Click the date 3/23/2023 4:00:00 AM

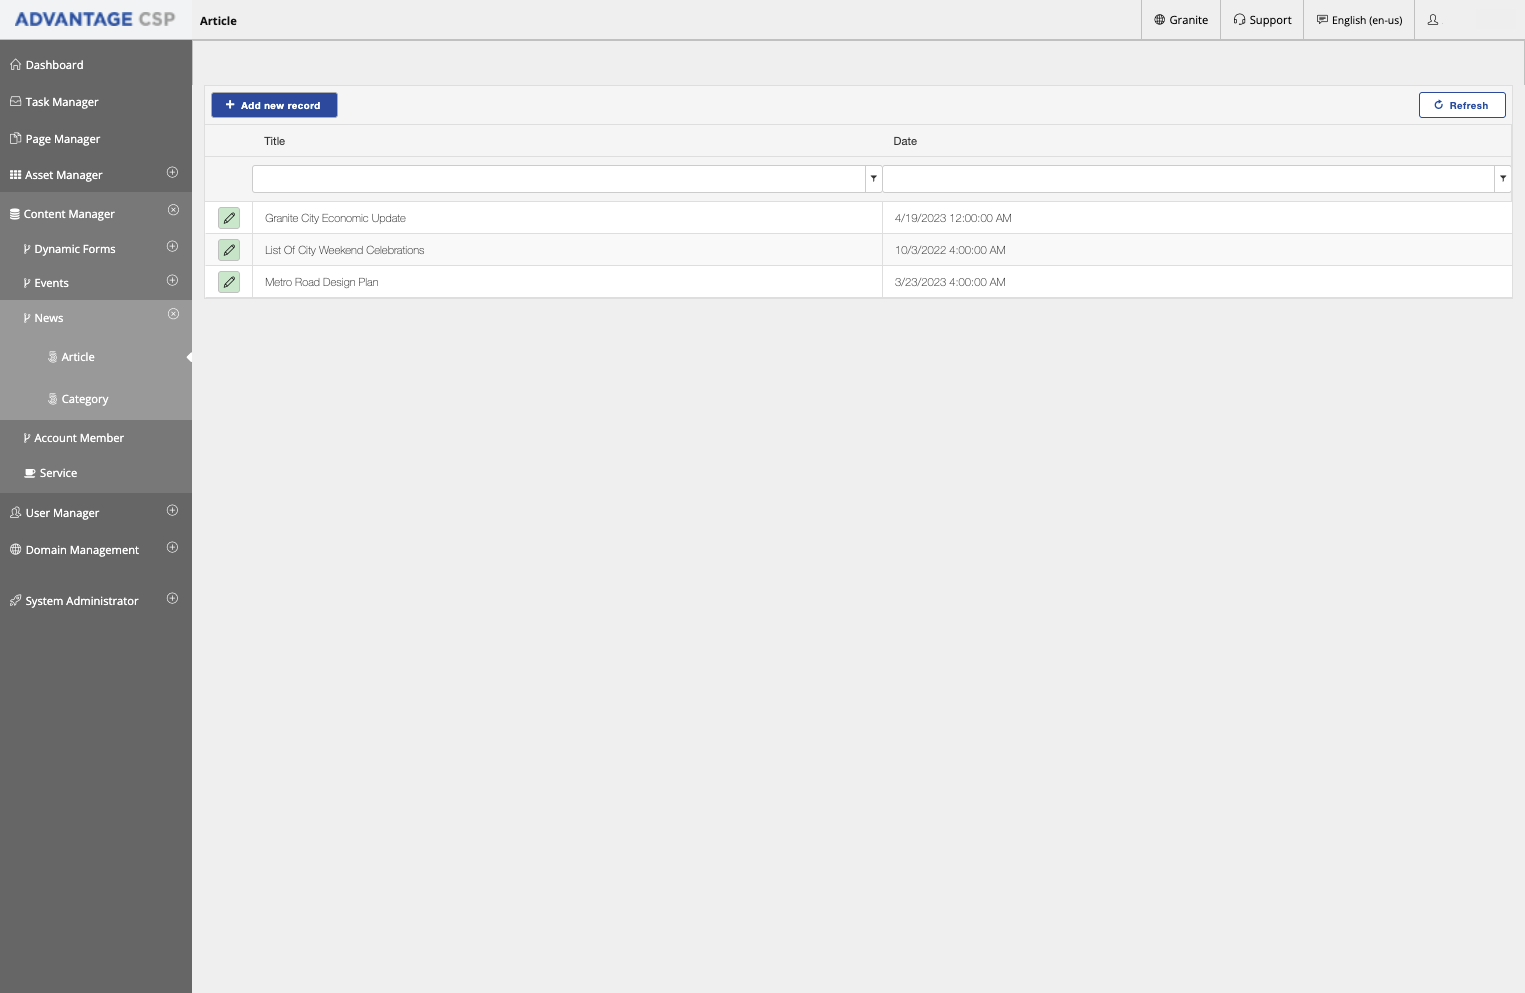pos(950,282)
